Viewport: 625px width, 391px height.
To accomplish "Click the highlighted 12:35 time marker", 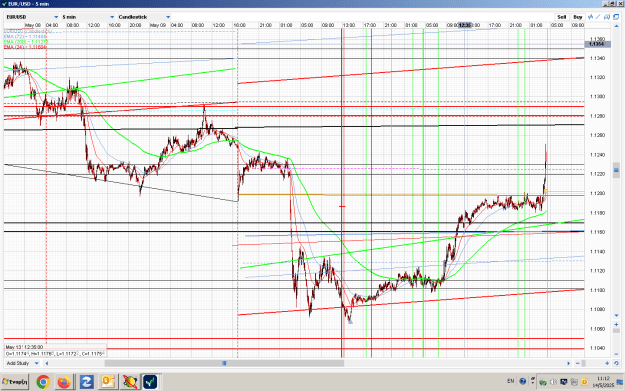I will (x=464, y=25).
